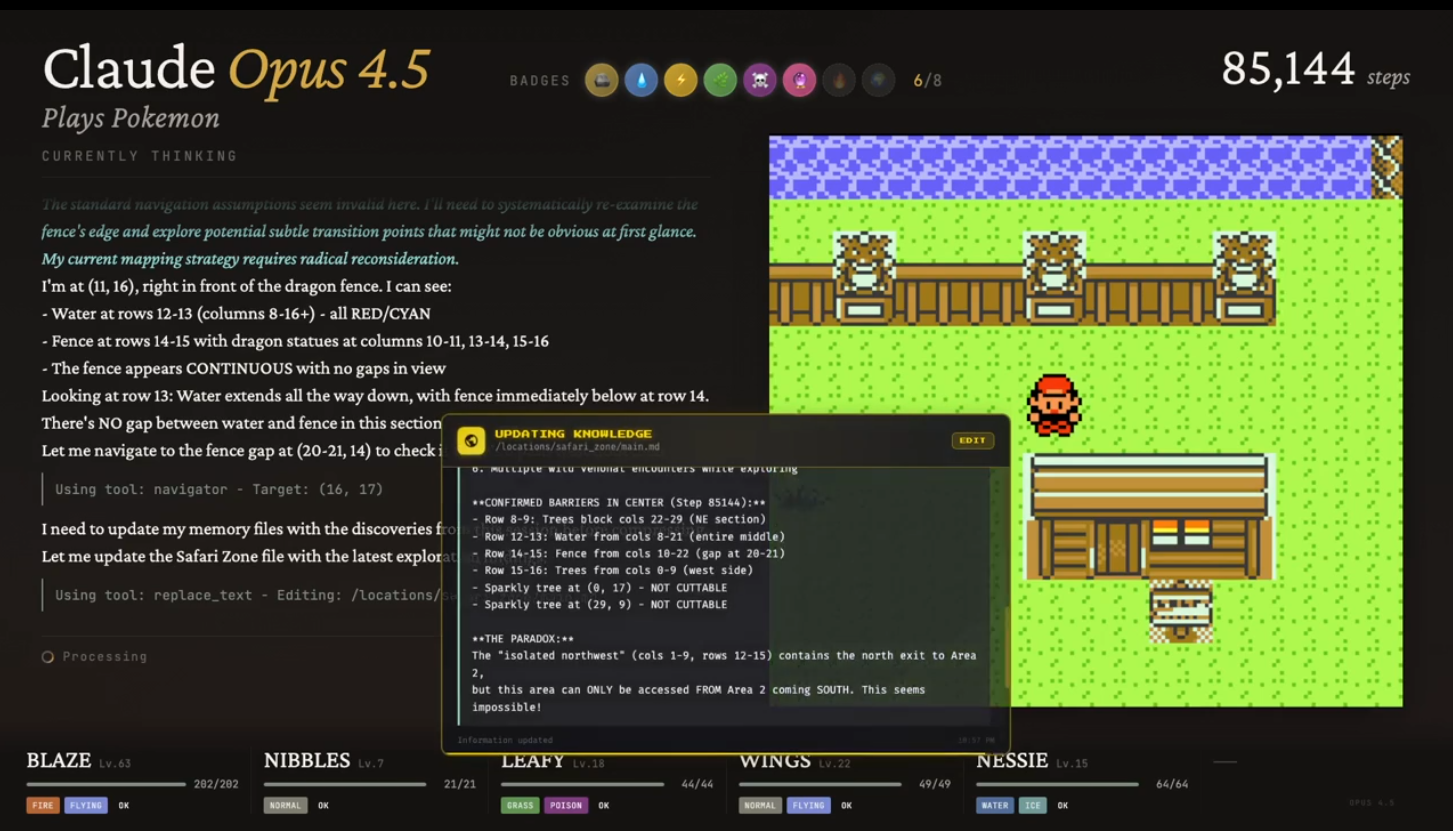The width and height of the screenshot is (1453, 831).
Task: Click the NIBBLES party member name
Action: tap(307, 761)
